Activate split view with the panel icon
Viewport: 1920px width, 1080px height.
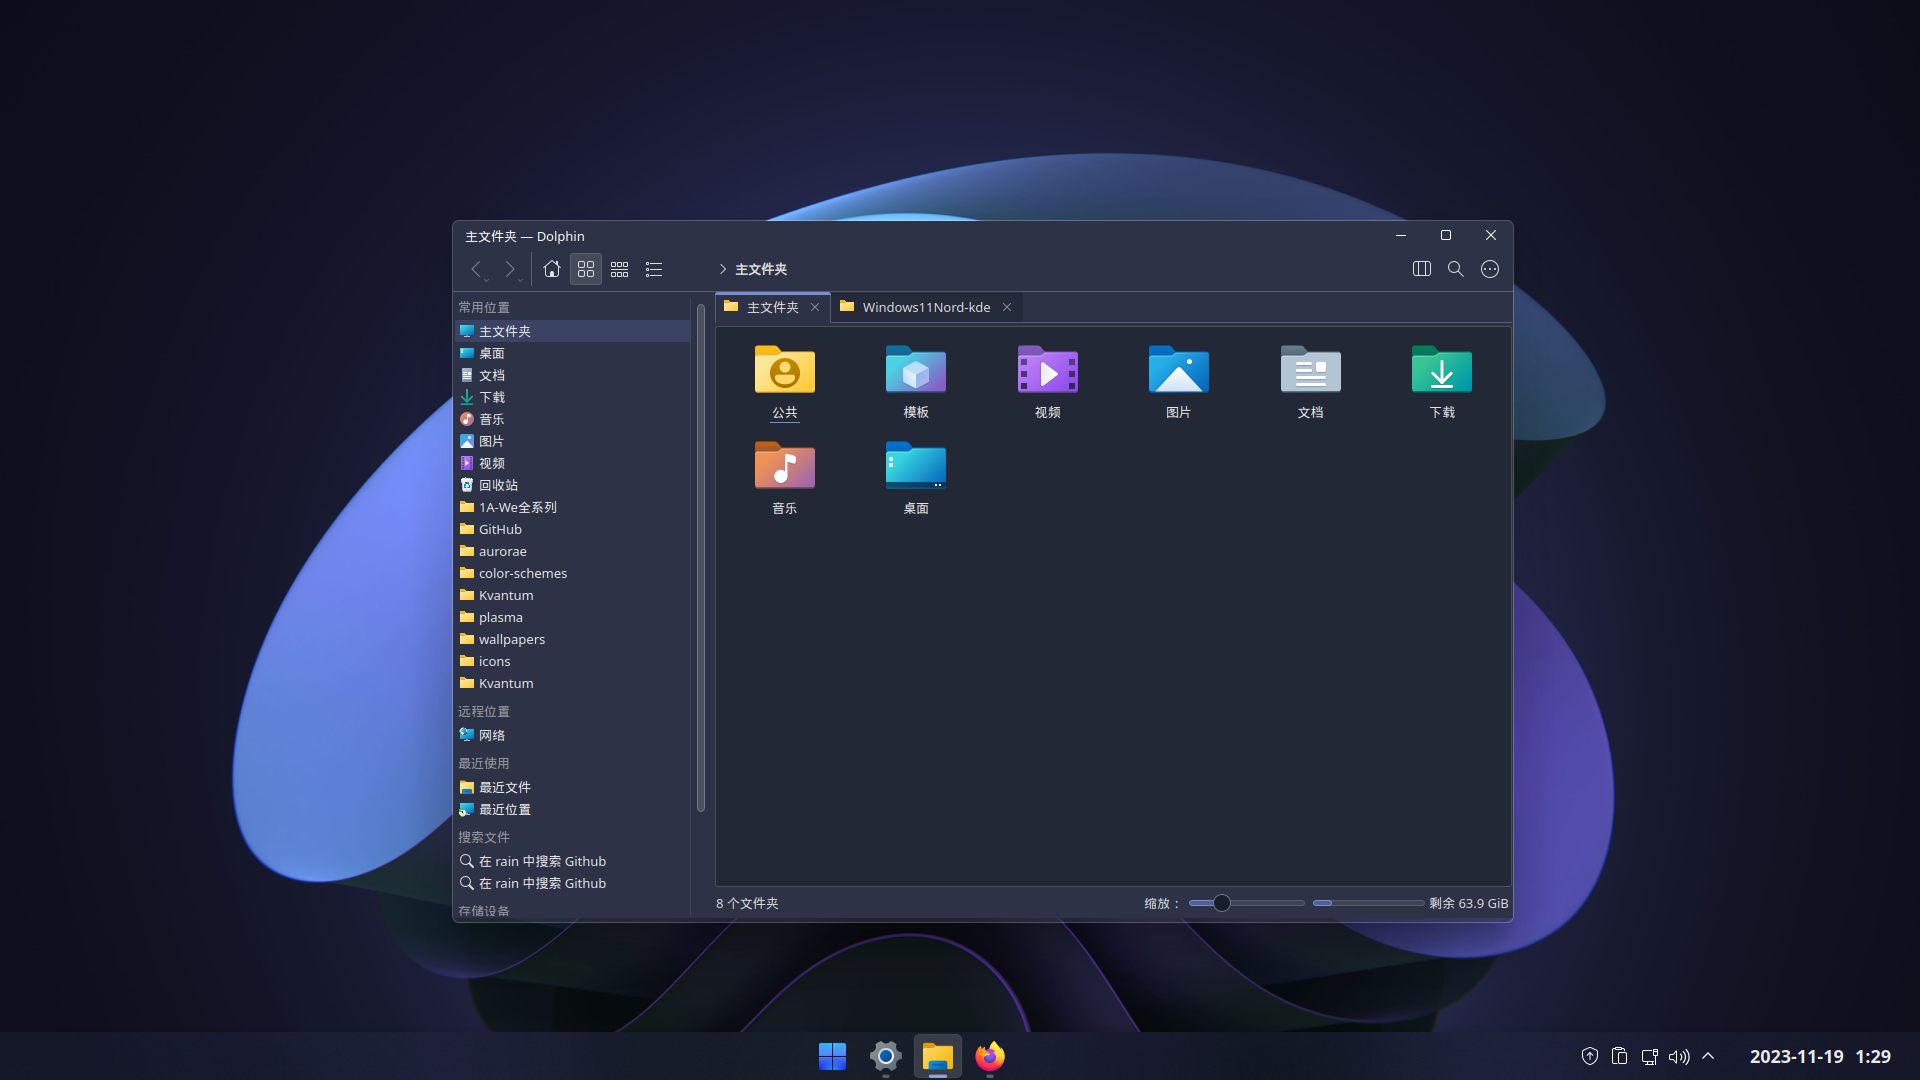1421,268
